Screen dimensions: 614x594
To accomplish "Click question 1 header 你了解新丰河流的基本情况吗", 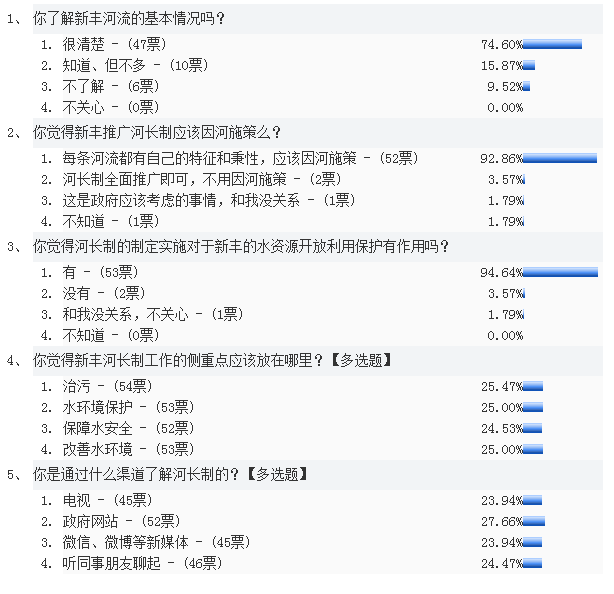I will point(129,18).
